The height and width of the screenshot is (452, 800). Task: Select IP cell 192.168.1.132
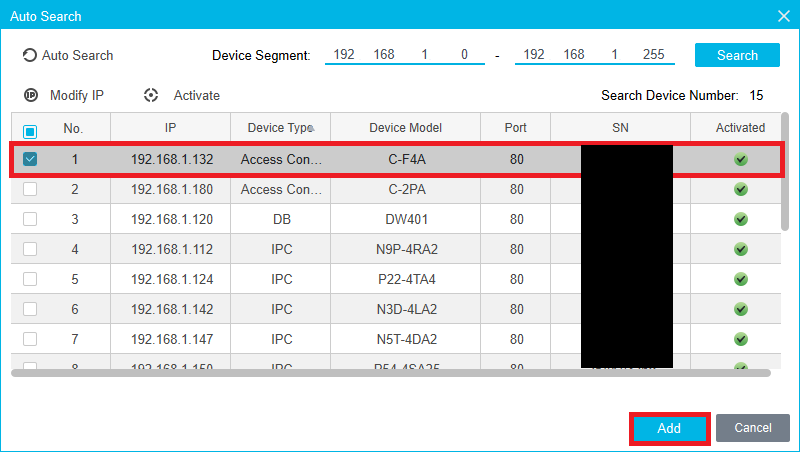[x=172, y=160]
